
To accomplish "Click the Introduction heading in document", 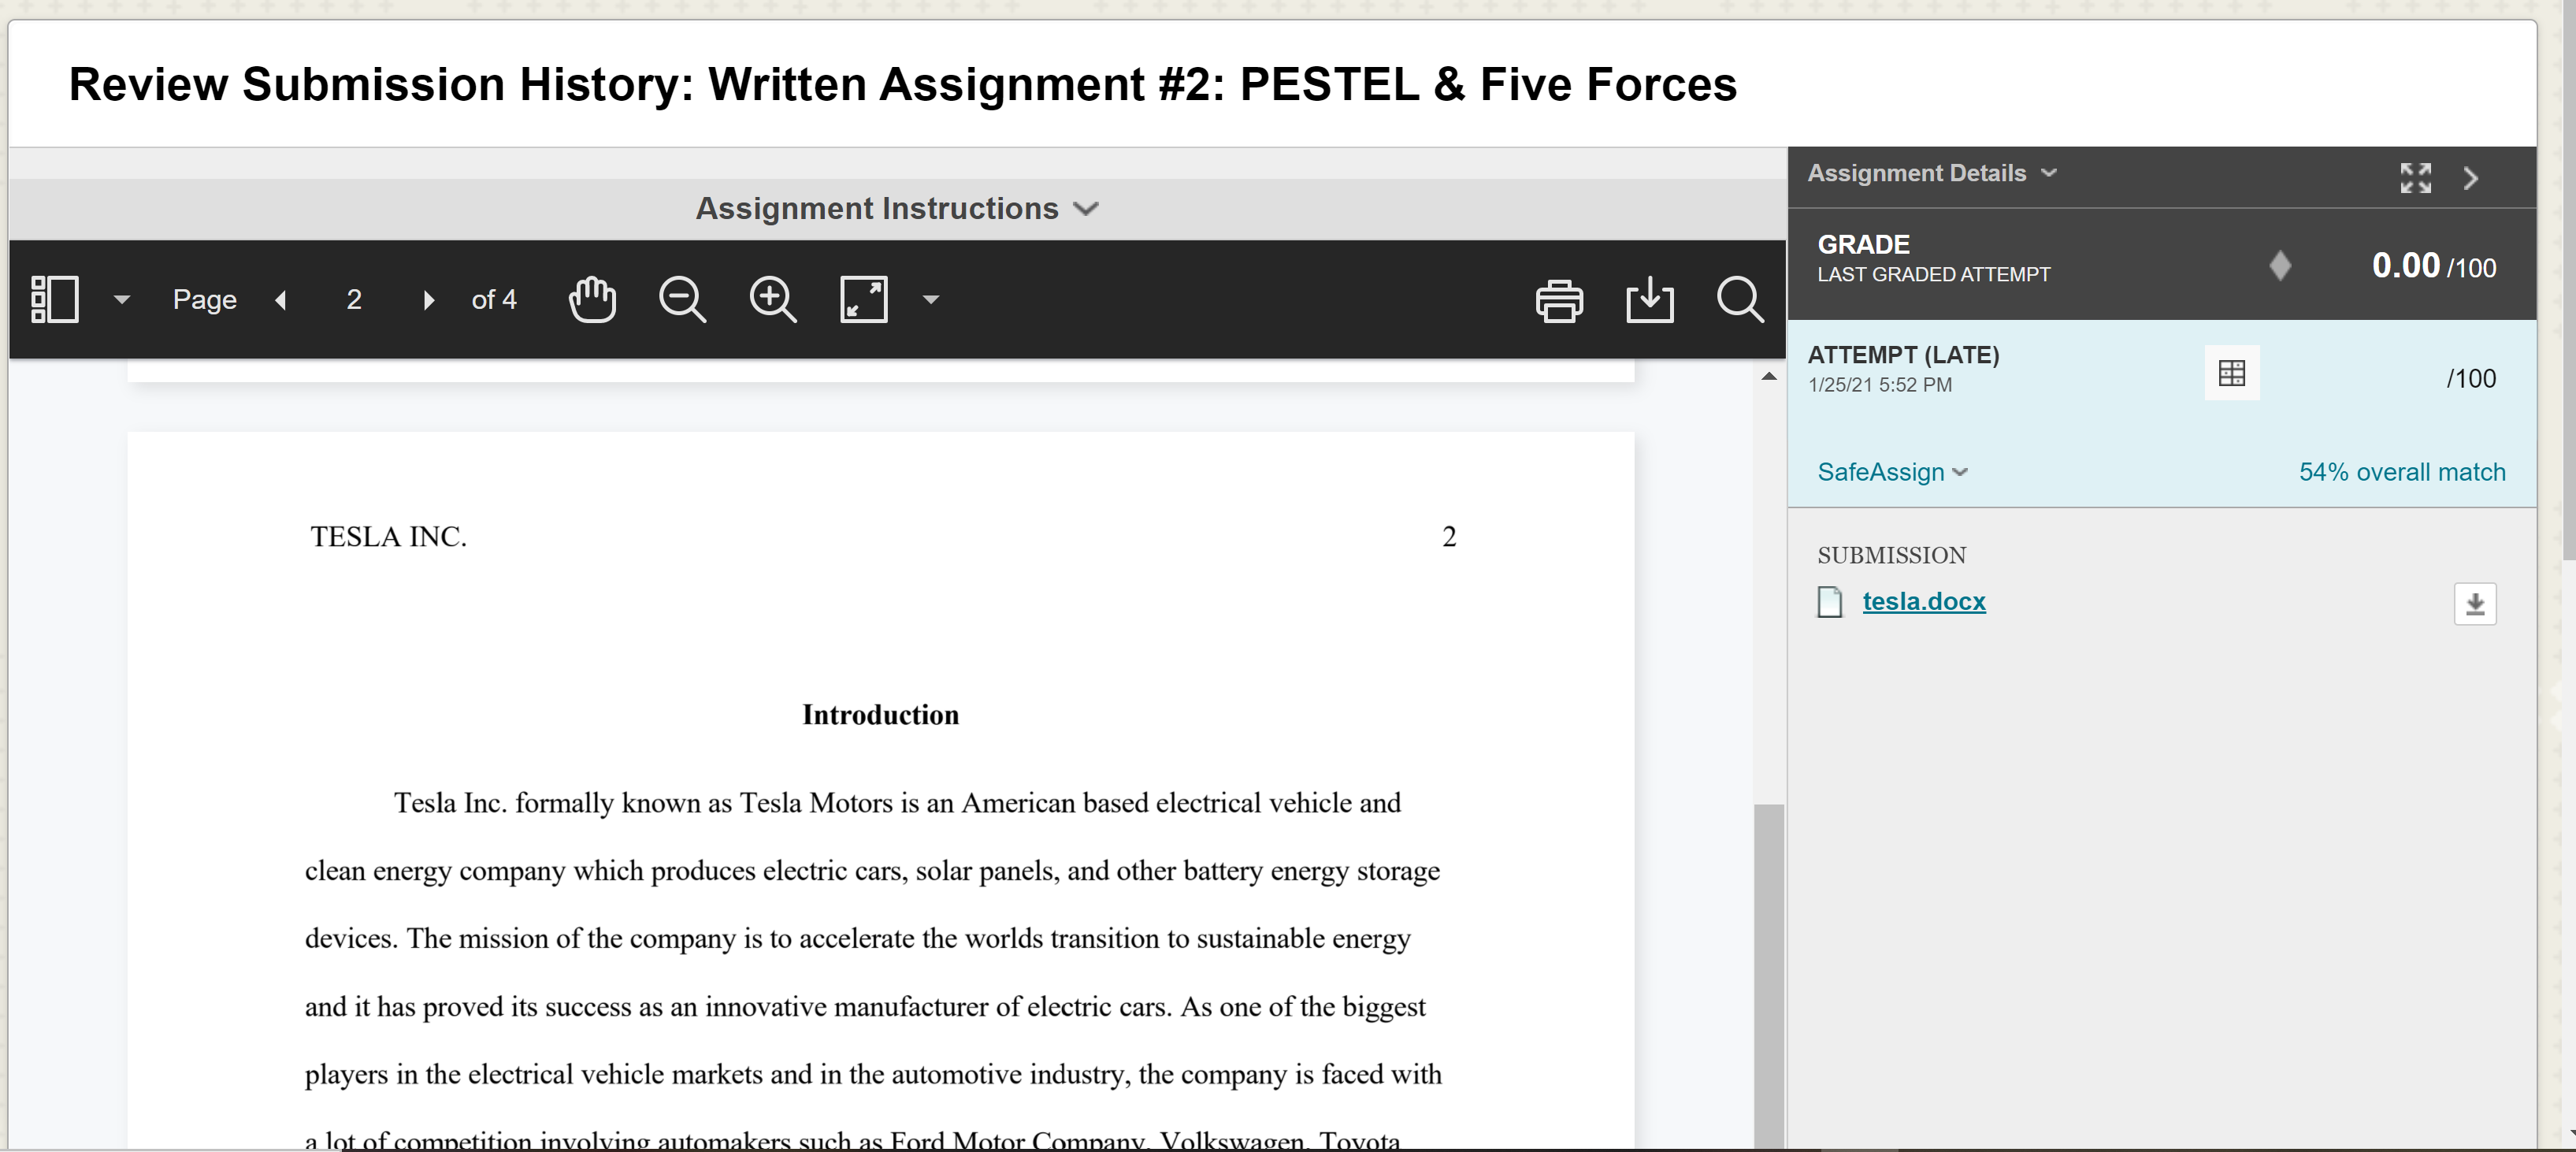I will pyautogui.click(x=880, y=715).
